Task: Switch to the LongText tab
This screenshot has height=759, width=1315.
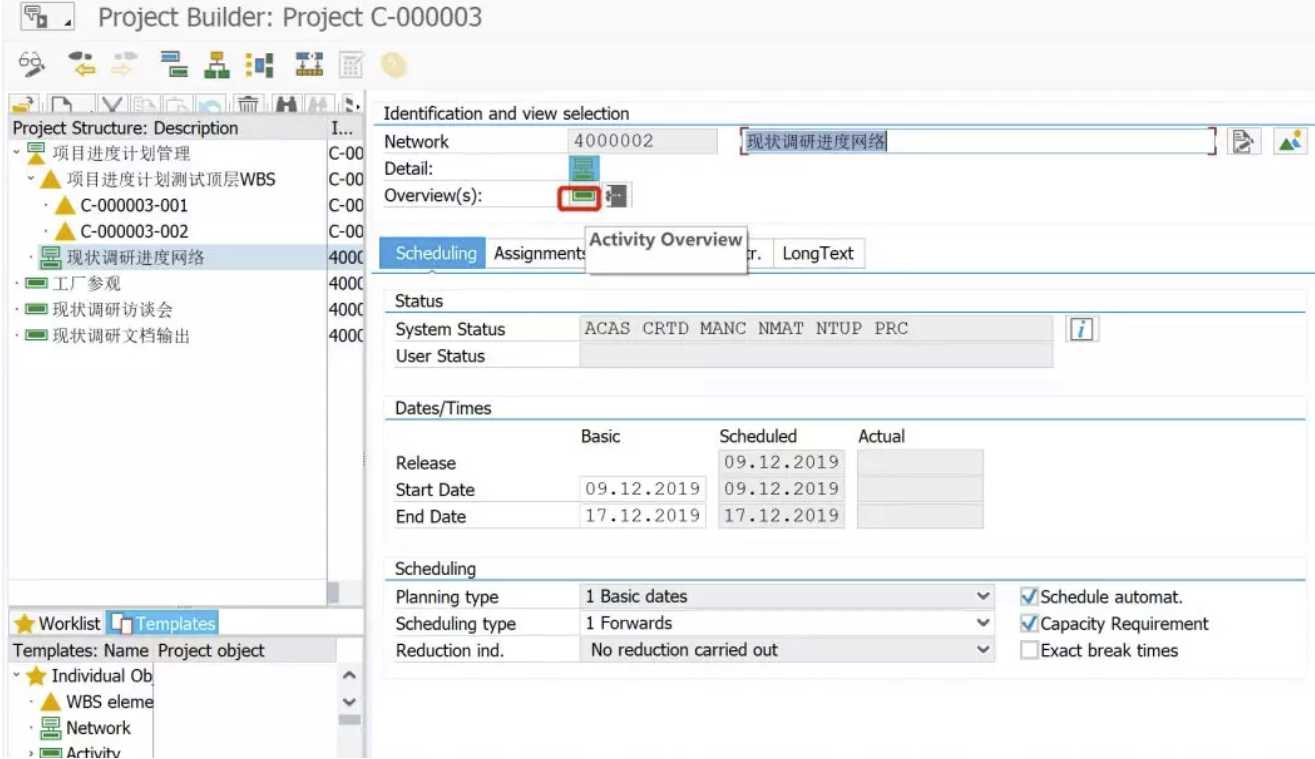Action: 818,253
